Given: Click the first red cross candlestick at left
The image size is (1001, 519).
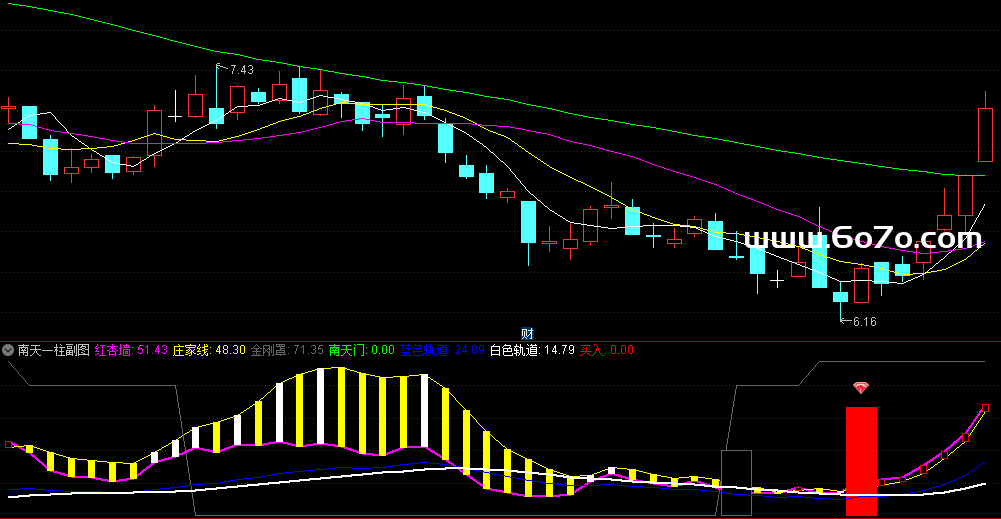Looking at the screenshot, I should pyautogui.click(x=9, y=105).
